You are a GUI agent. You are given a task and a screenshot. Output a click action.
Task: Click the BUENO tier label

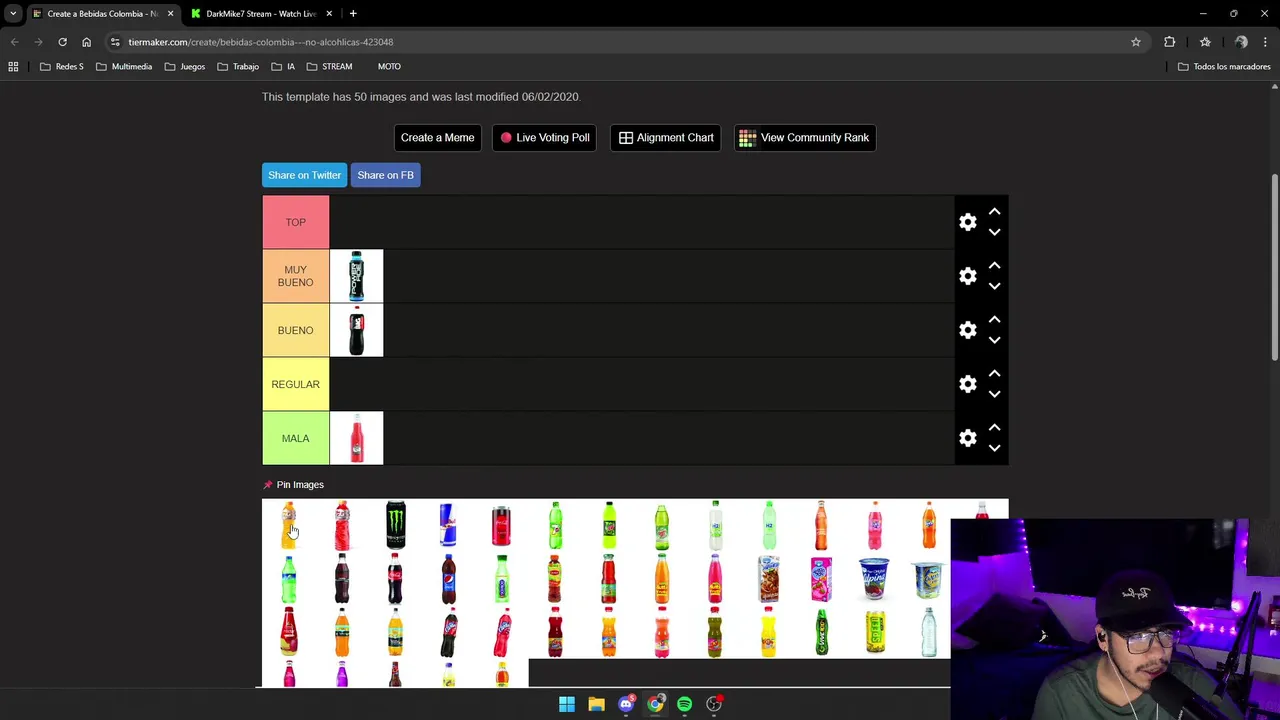click(x=295, y=330)
